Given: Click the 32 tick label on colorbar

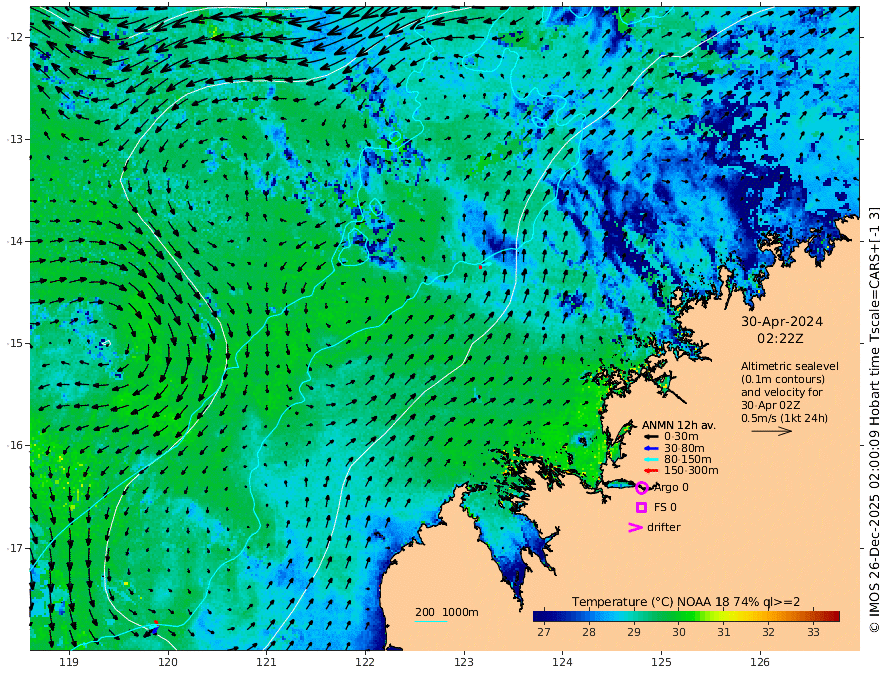Looking at the screenshot, I should [x=768, y=632].
